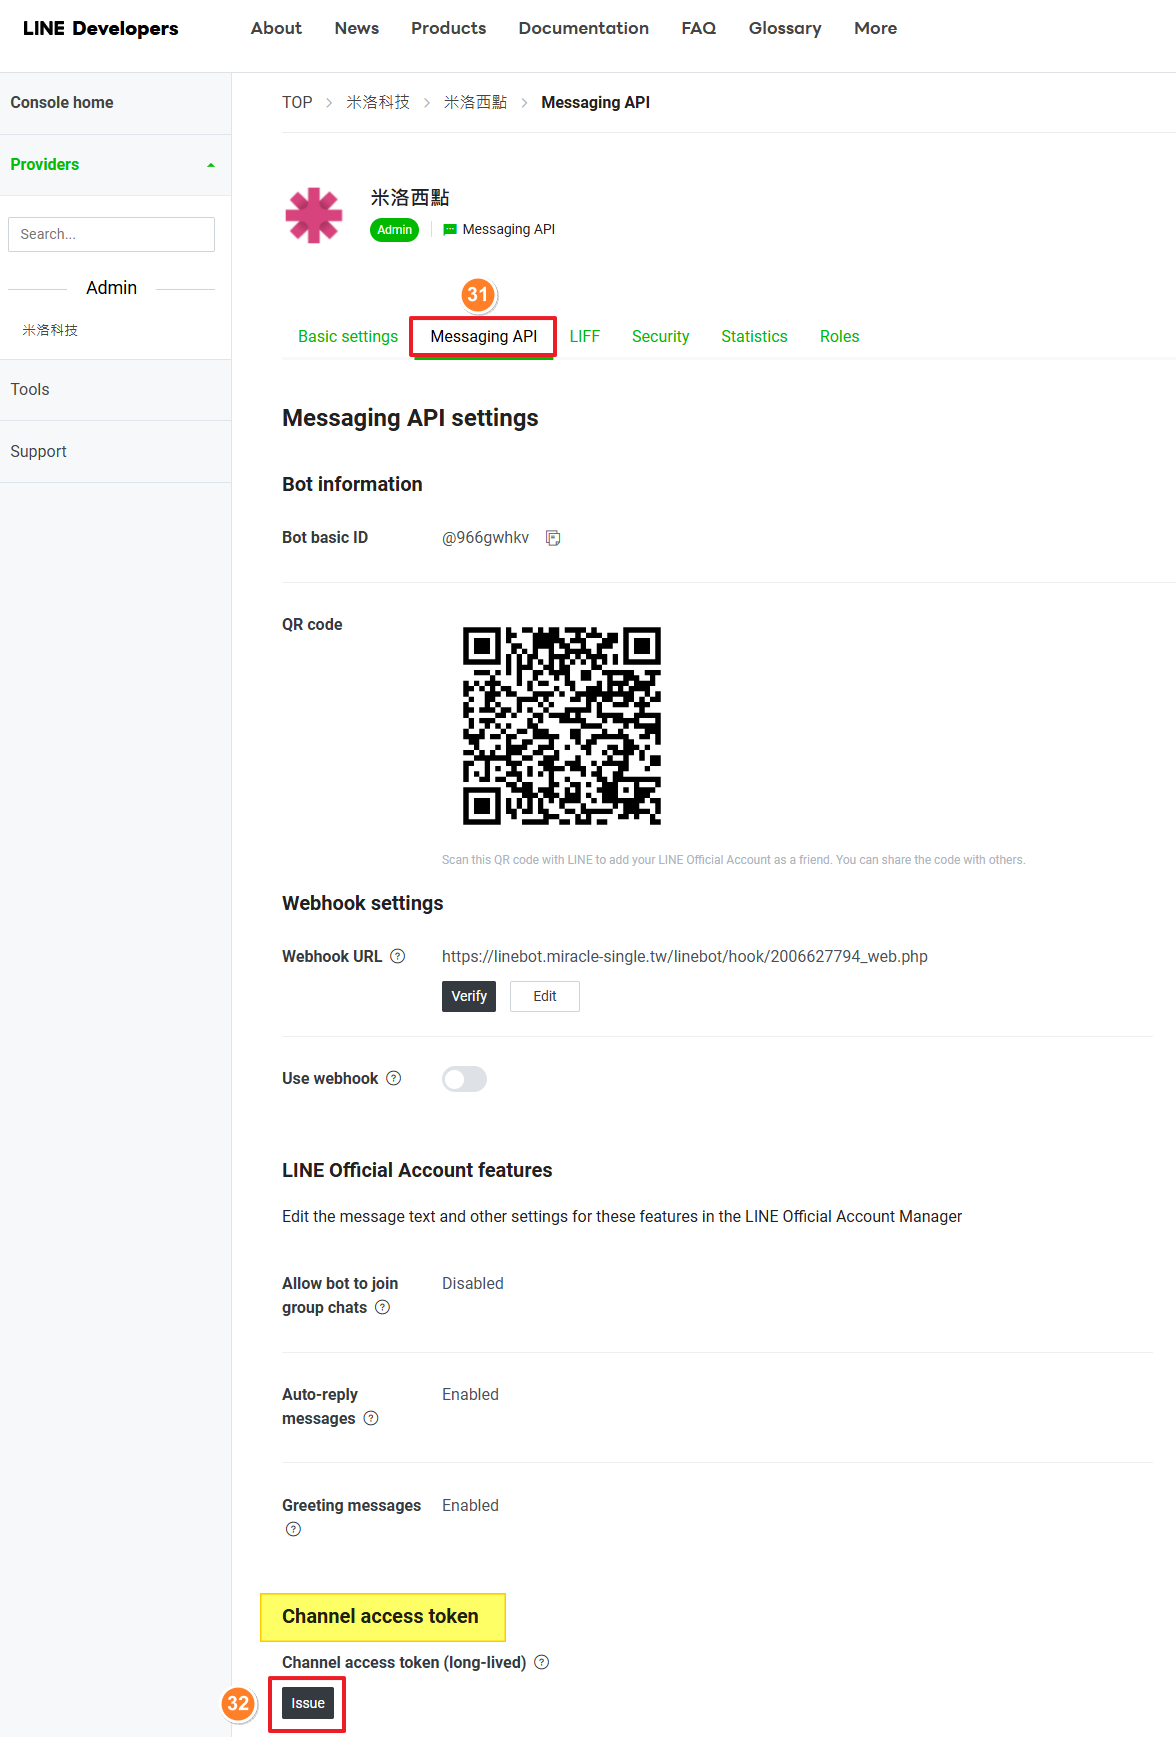Open the More menu in header
The image size is (1176, 1737).
[875, 28]
